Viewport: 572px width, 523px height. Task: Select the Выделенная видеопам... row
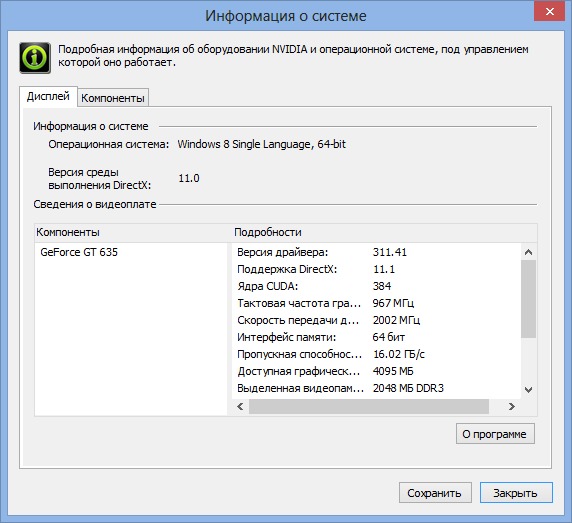[376, 388]
